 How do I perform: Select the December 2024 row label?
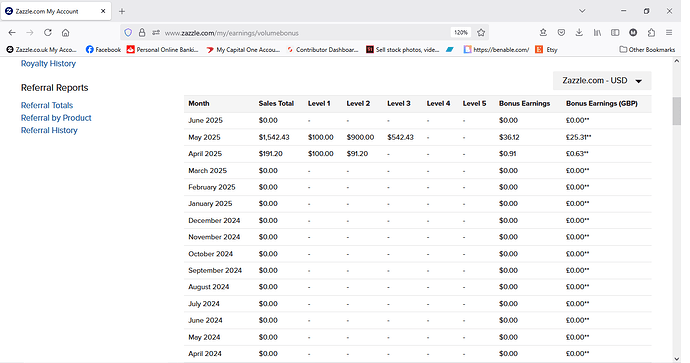(214, 220)
